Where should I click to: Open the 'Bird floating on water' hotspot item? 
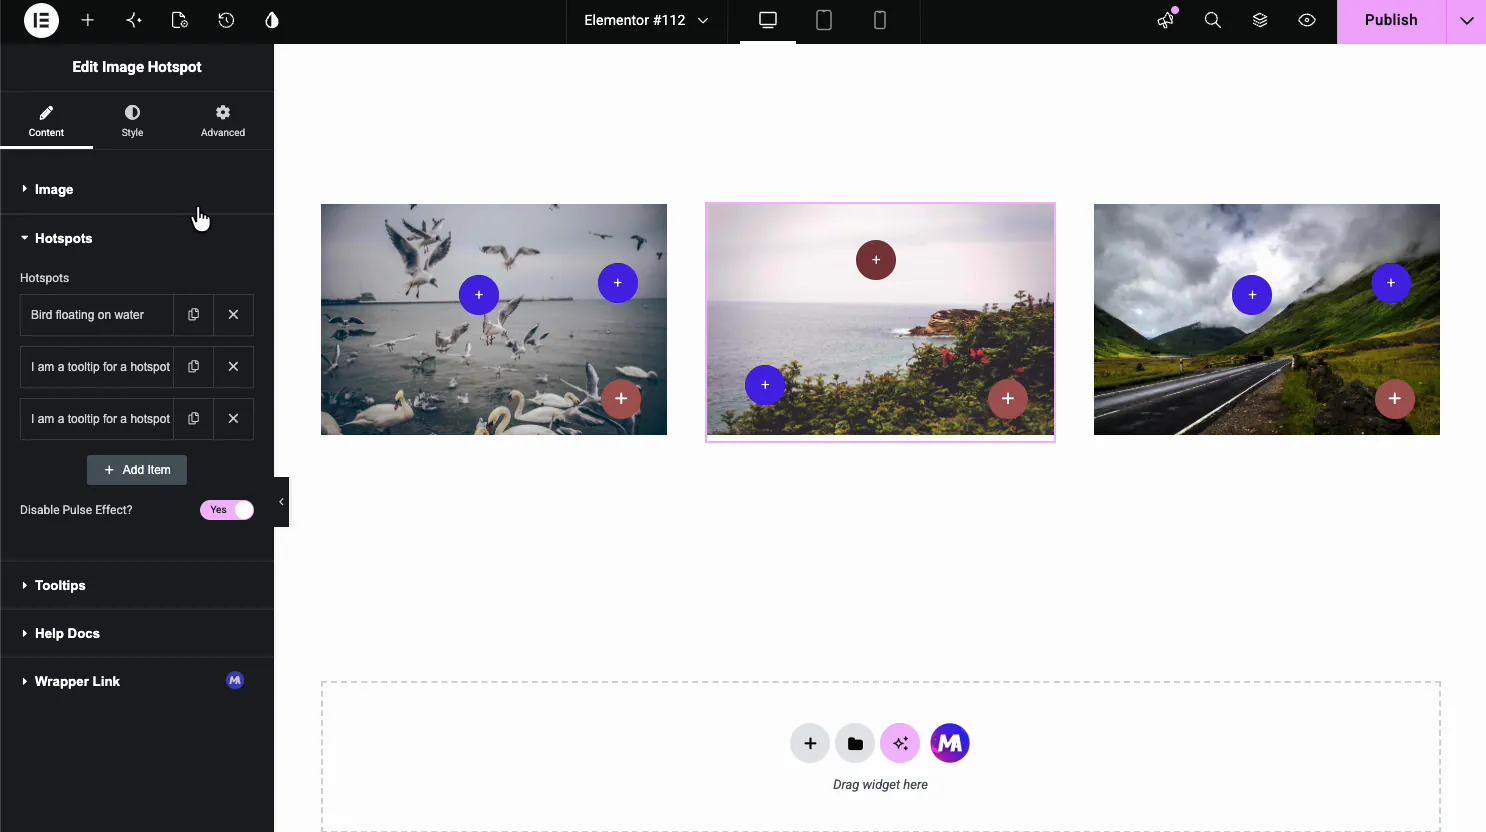[x=97, y=315]
